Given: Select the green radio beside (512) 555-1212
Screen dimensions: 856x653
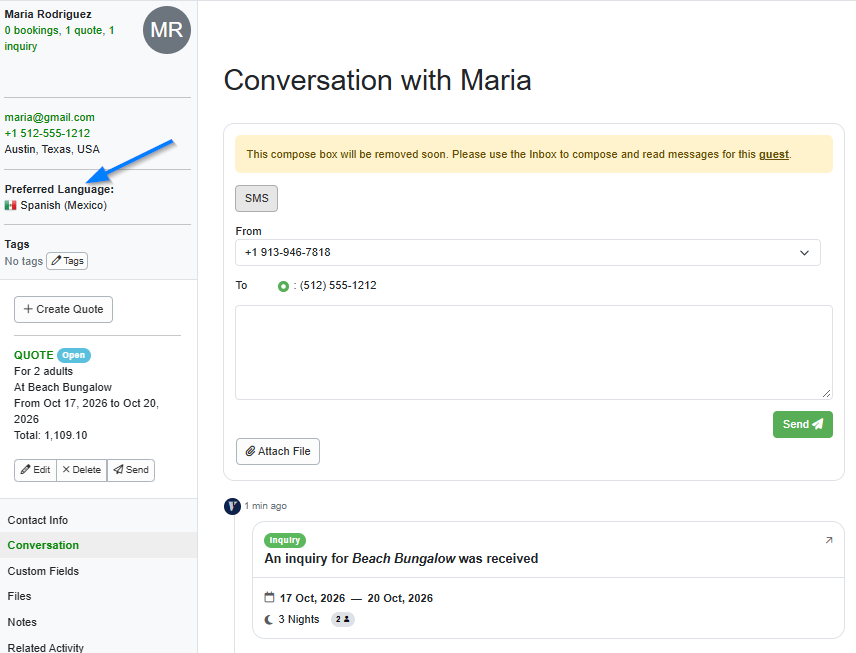Looking at the screenshot, I should pyautogui.click(x=283, y=286).
